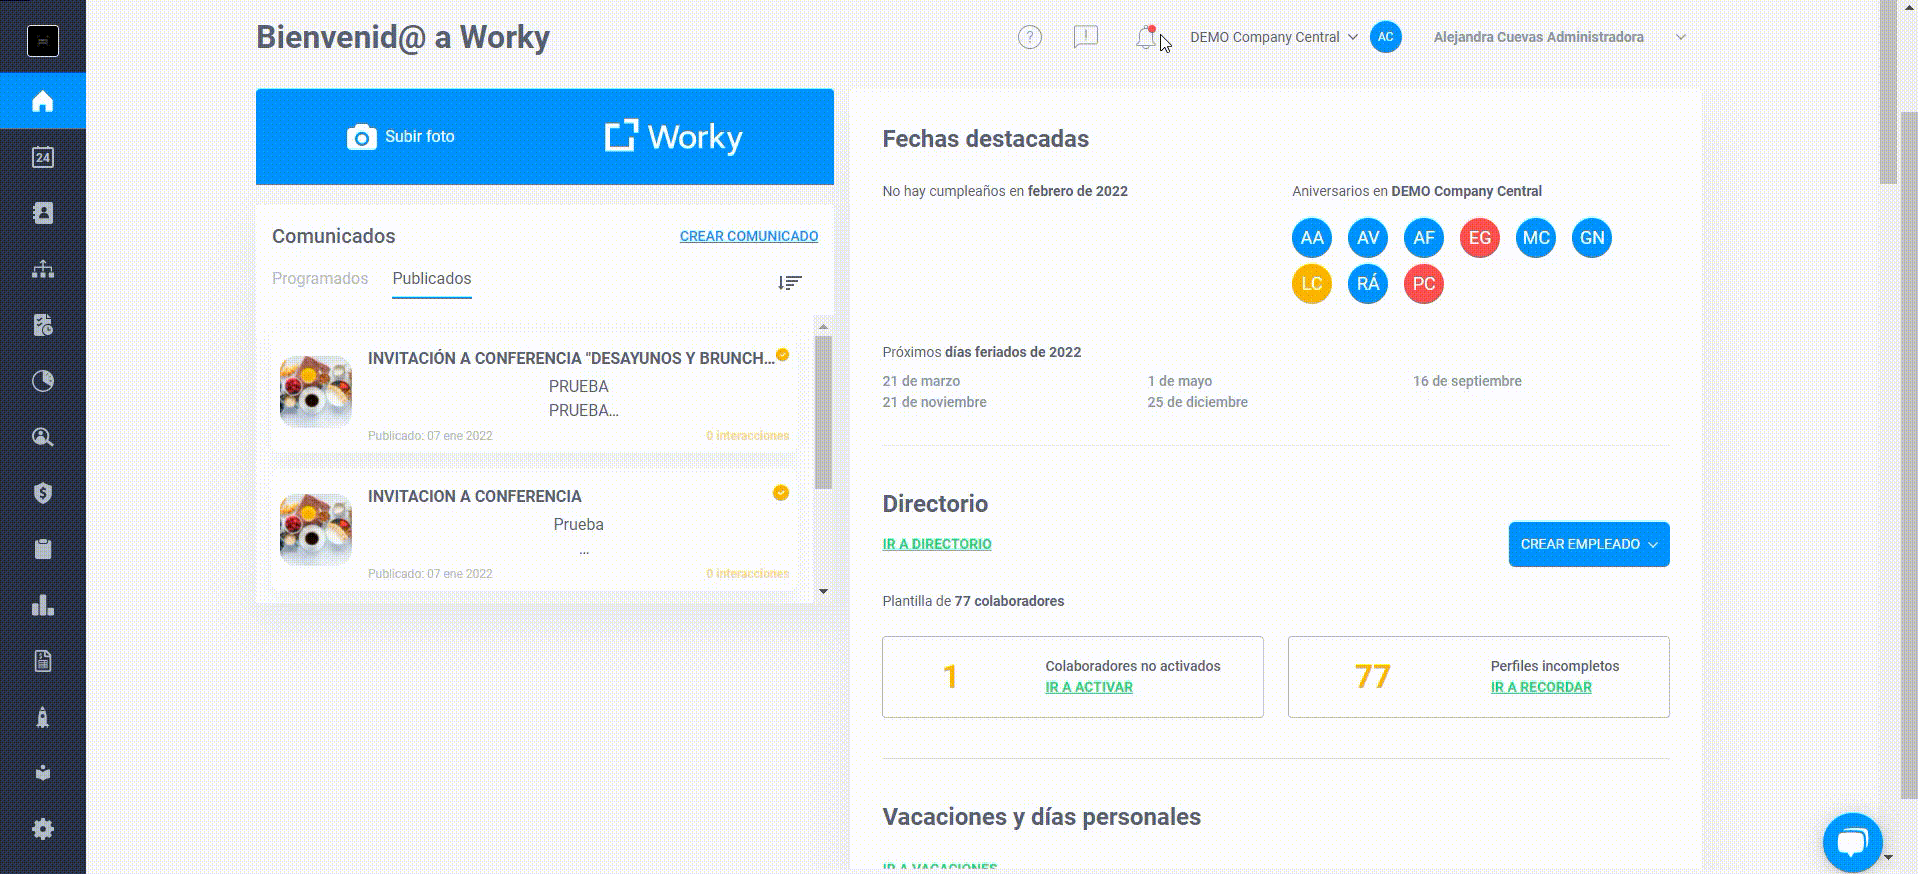Click the AC user avatar
Screen dimensions: 1918x874
tap(1385, 37)
